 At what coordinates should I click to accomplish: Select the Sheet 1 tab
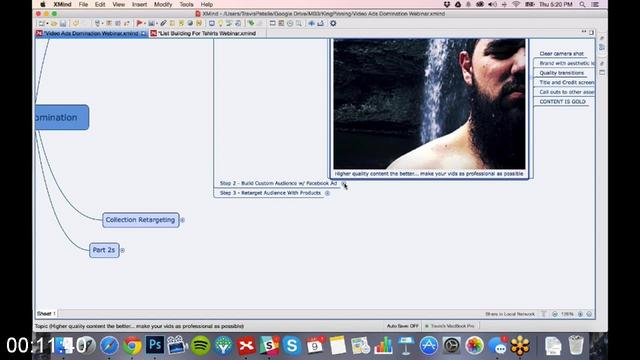[46, 314]
